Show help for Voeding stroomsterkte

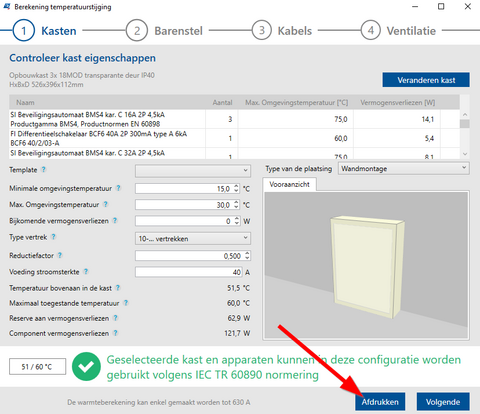point(86,272)
